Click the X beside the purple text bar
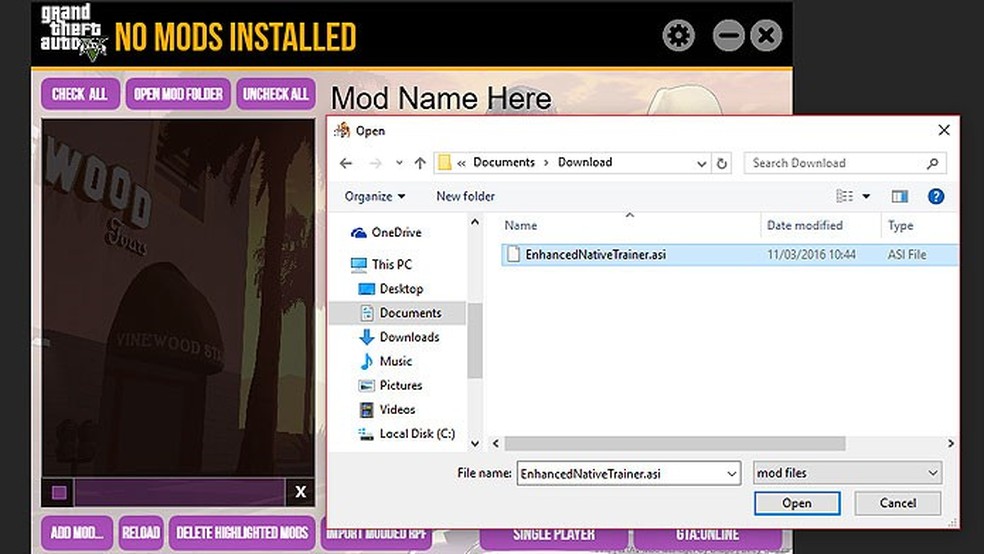This screenshot has height=554, width=984. point(301,493)
